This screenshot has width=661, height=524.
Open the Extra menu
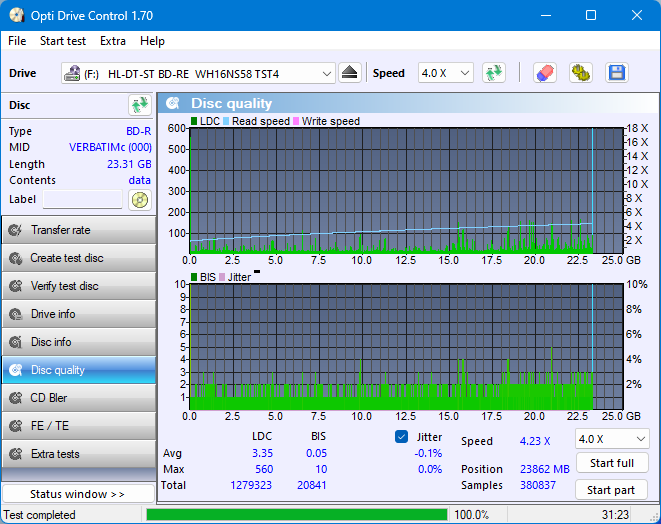113,41
